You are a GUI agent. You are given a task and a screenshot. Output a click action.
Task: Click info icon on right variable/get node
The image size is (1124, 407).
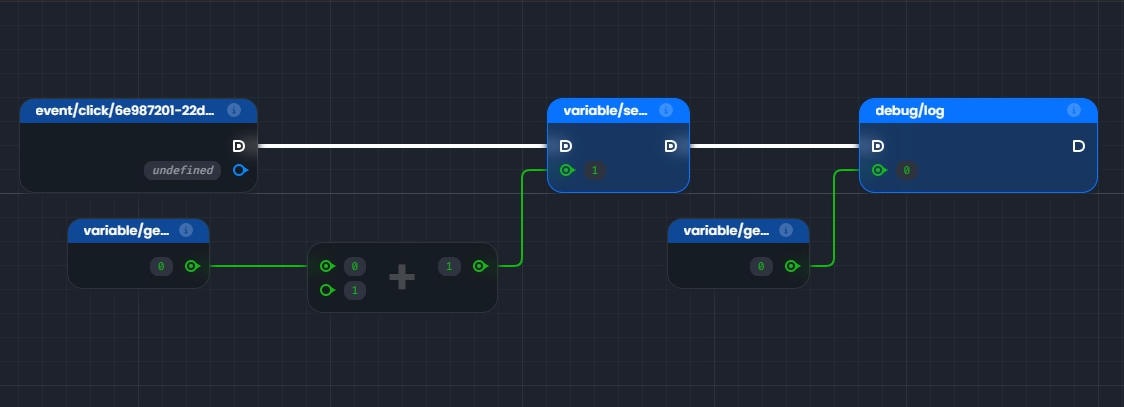786,231
